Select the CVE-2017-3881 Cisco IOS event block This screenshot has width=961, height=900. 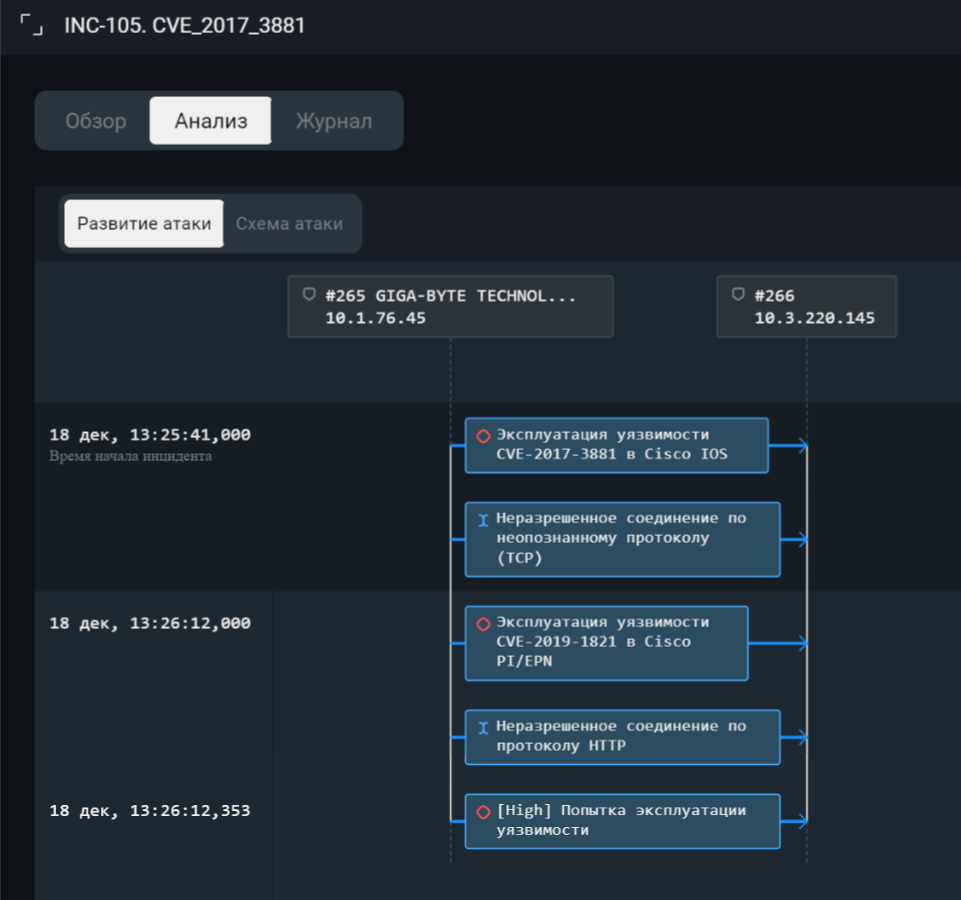(x=616, y=446)
